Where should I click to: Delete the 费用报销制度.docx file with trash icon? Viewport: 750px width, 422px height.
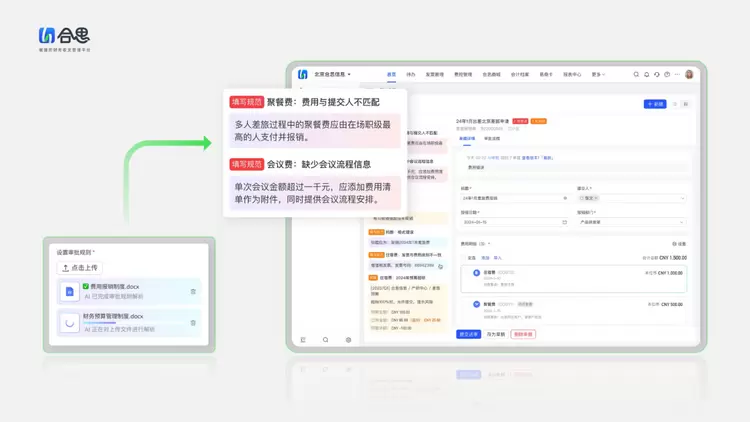click(x=193, y=292)
